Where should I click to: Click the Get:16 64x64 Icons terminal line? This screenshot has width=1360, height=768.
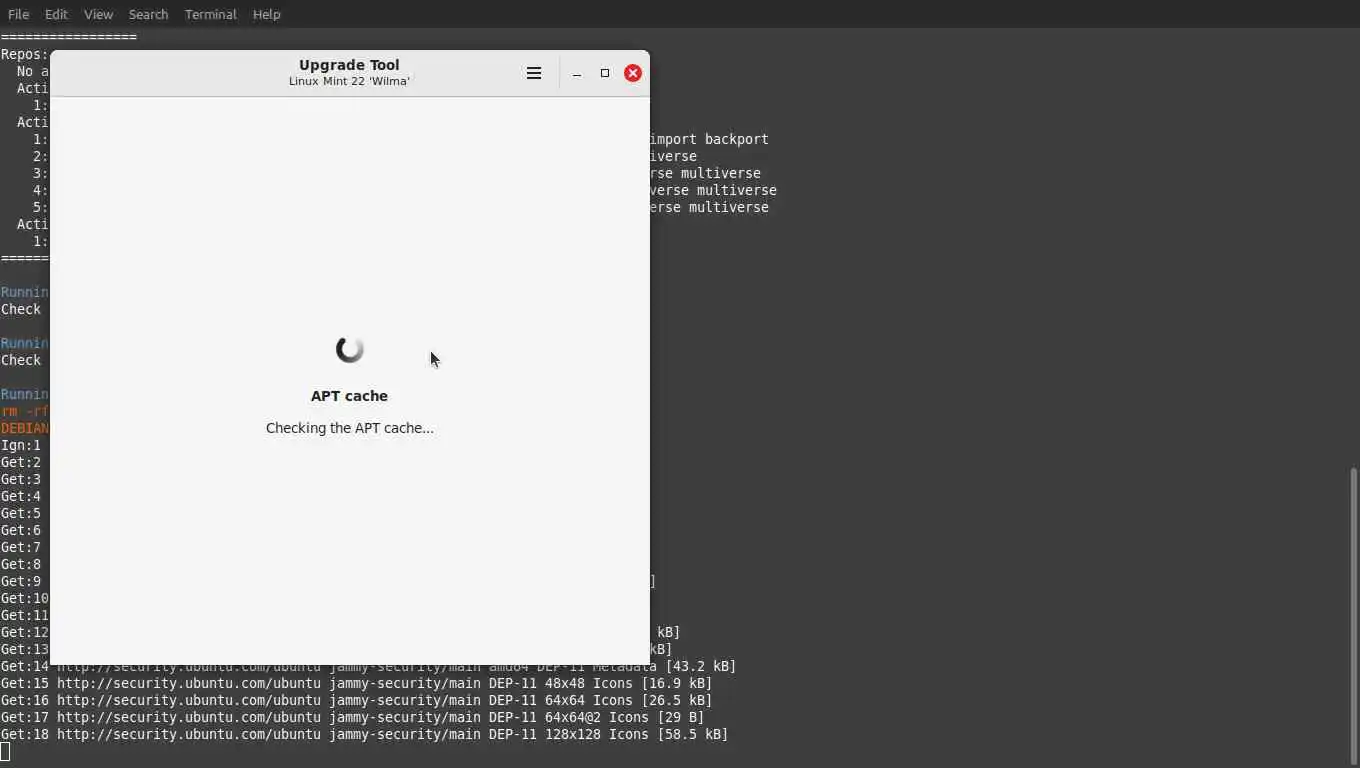(x=356, y=700)
